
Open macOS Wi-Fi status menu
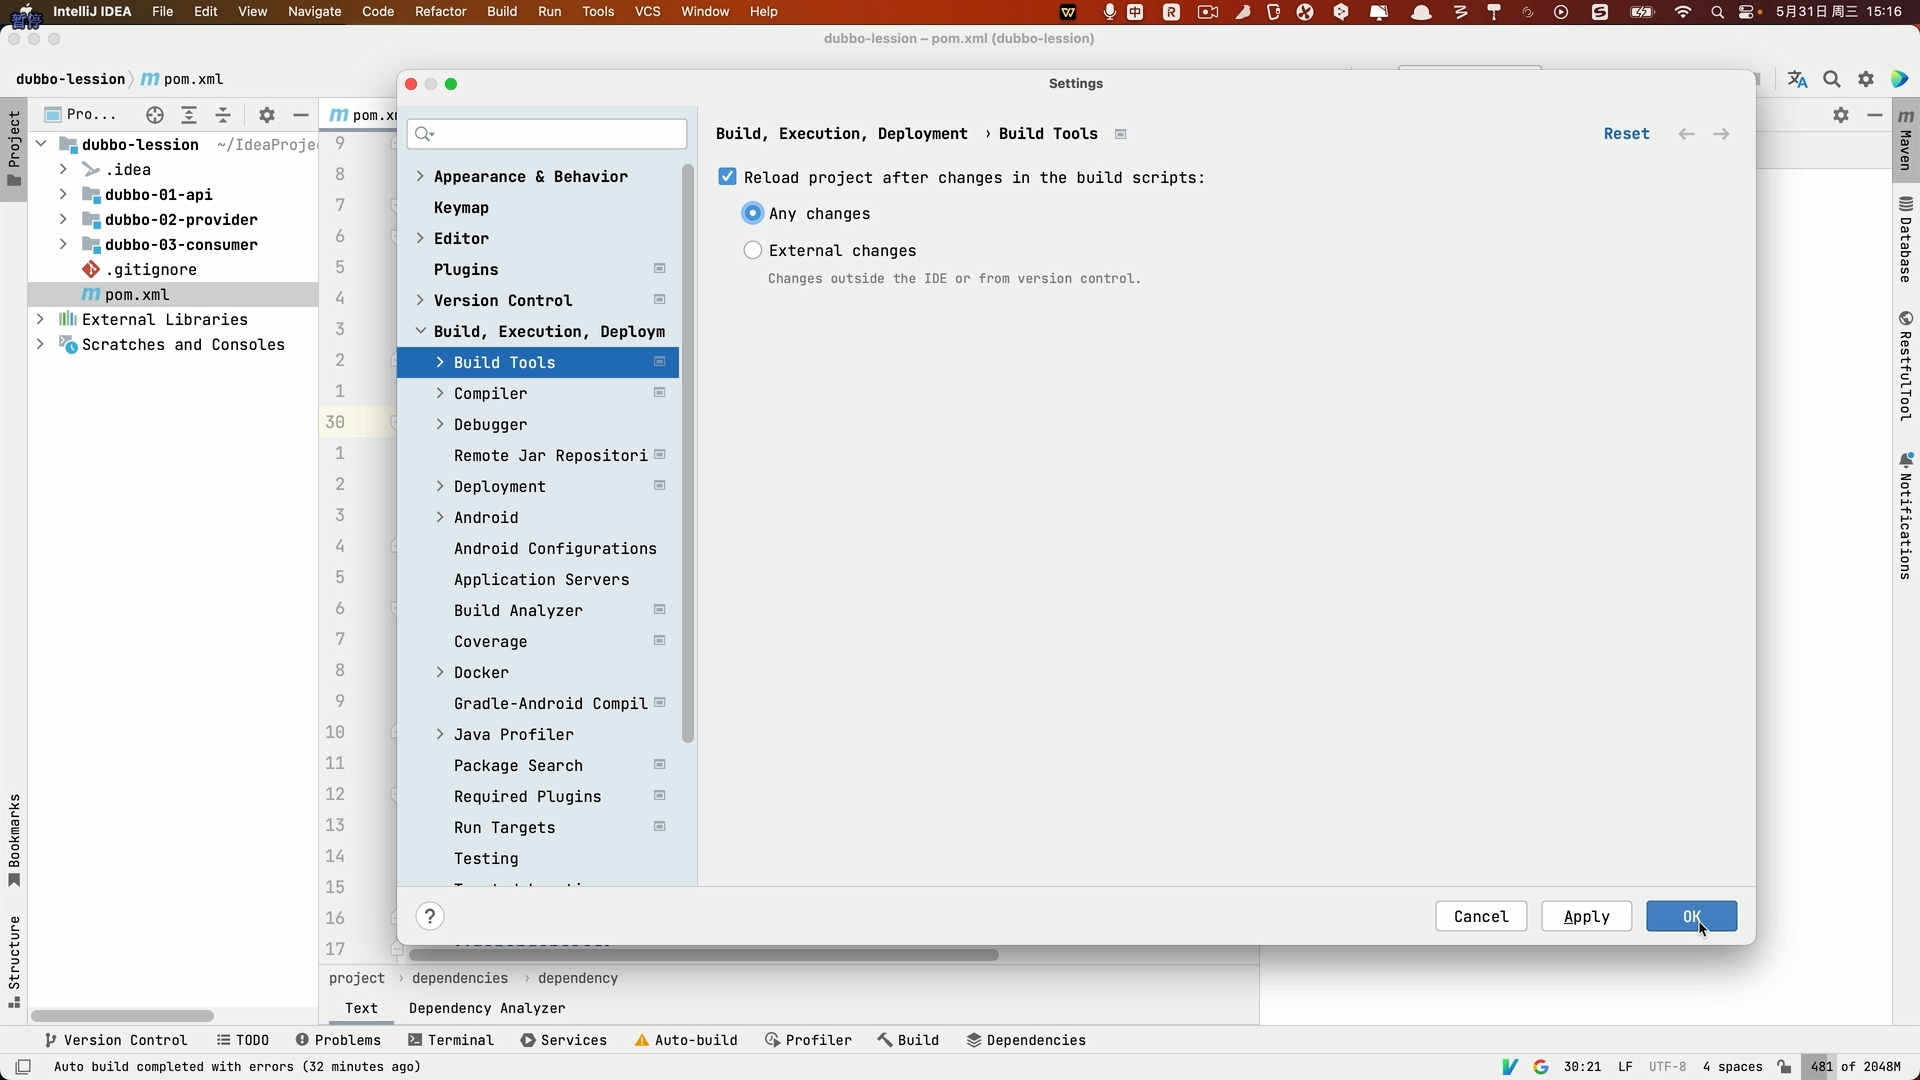1683,12
